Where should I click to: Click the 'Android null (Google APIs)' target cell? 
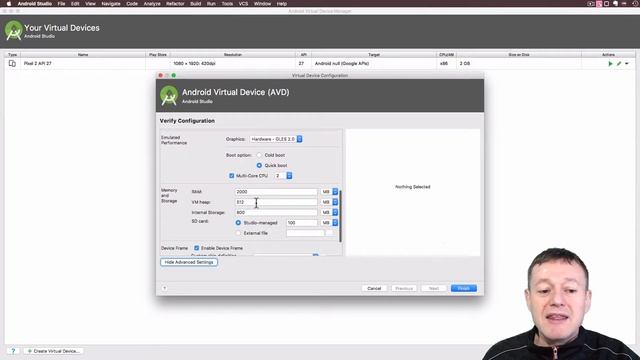pyautogui.click(x=342, y=64)
